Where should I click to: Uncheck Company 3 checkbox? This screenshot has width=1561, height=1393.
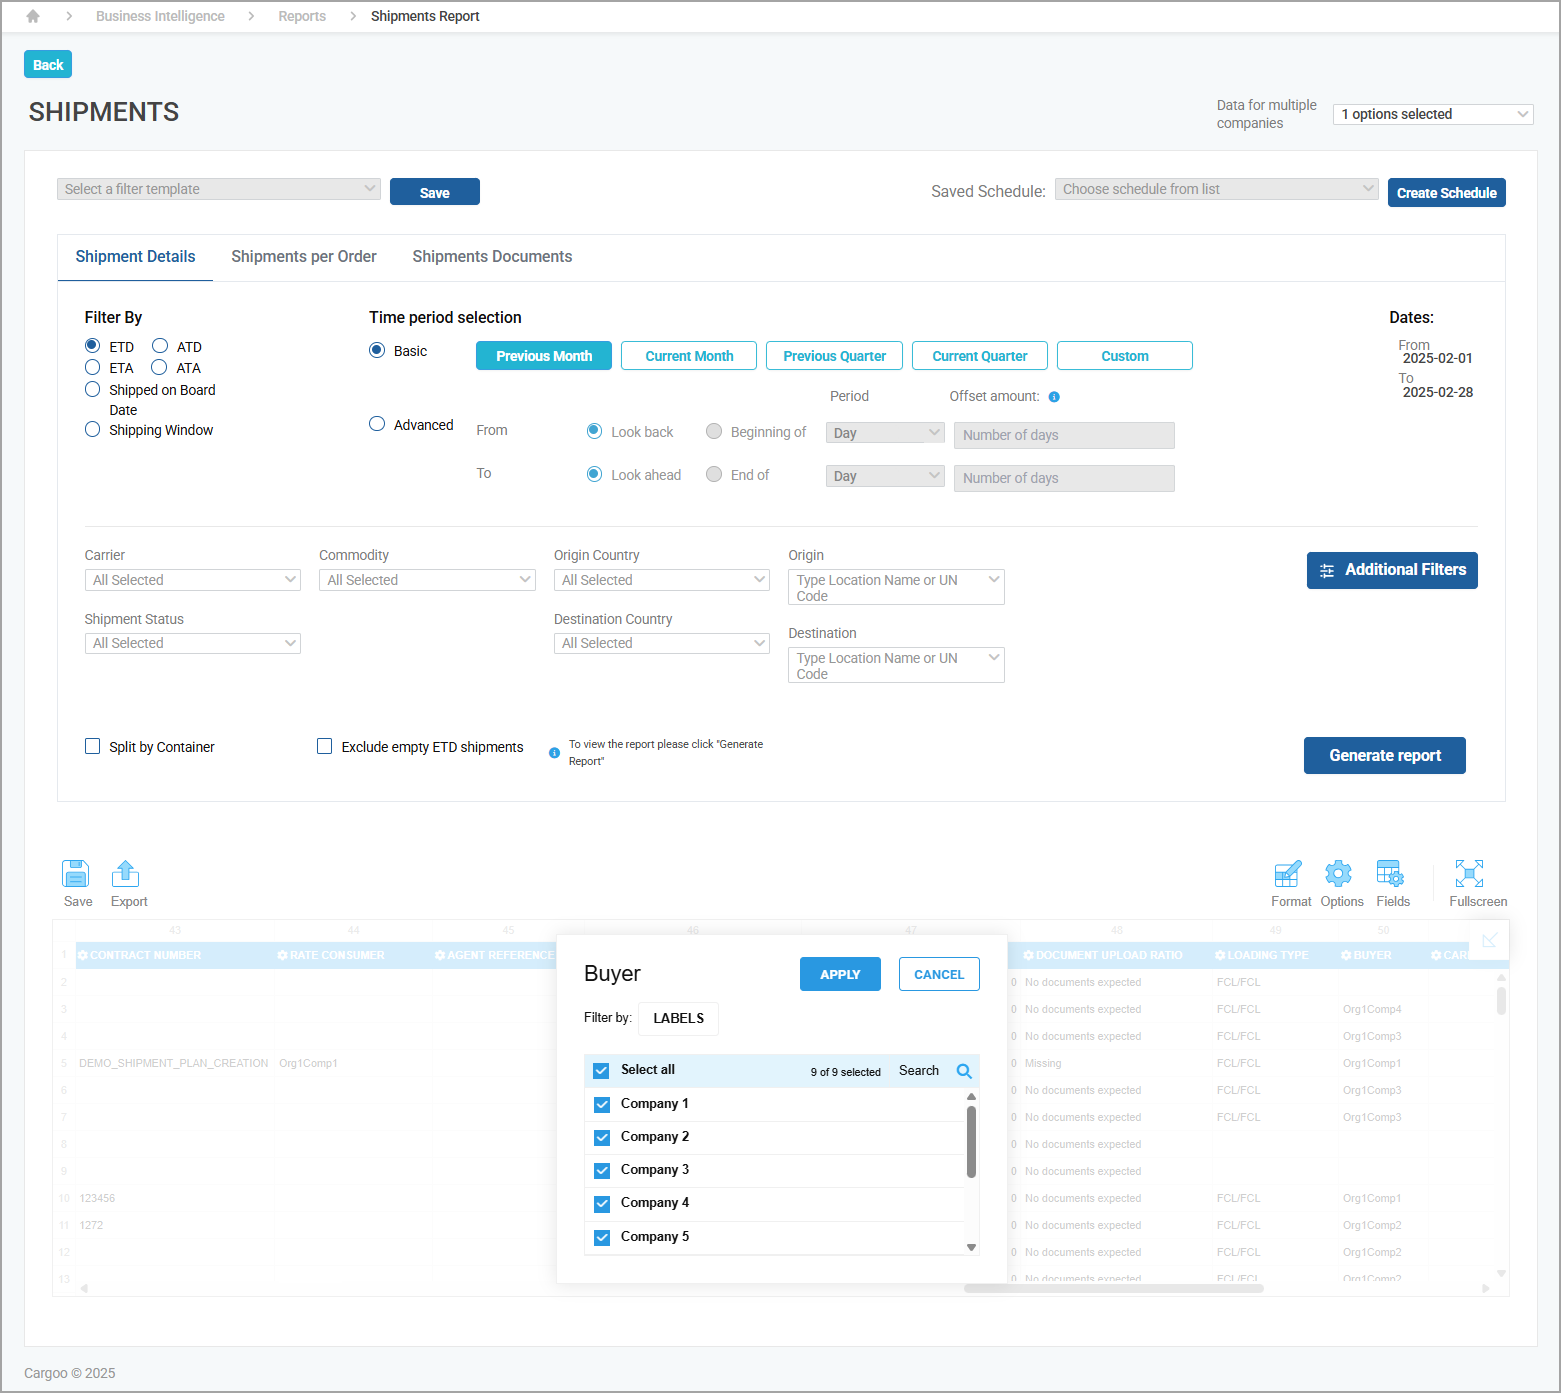pos(602,1171)
